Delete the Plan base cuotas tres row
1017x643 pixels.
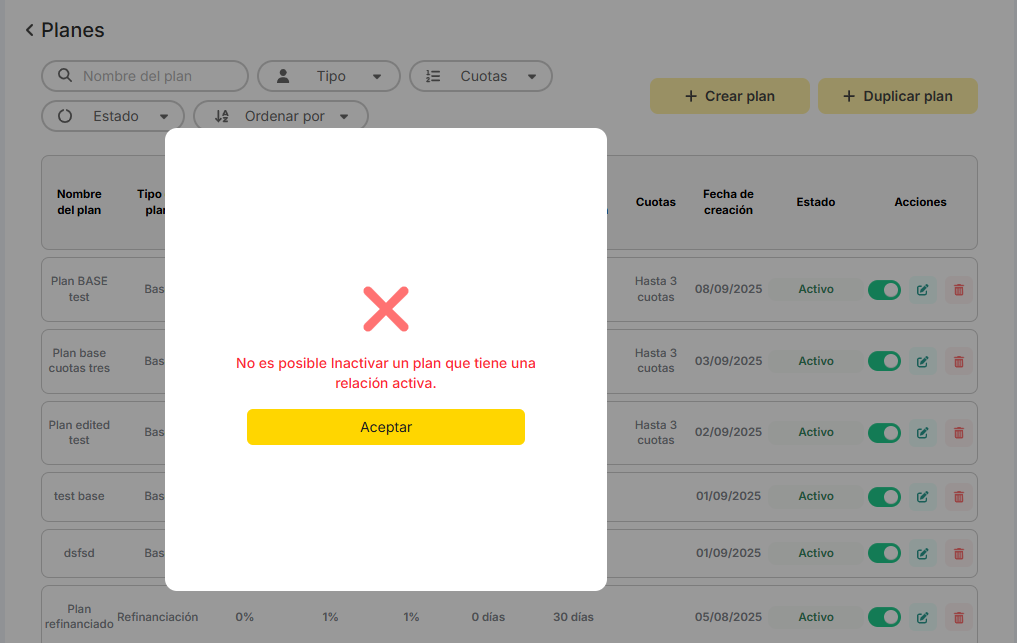coord(958,361)
